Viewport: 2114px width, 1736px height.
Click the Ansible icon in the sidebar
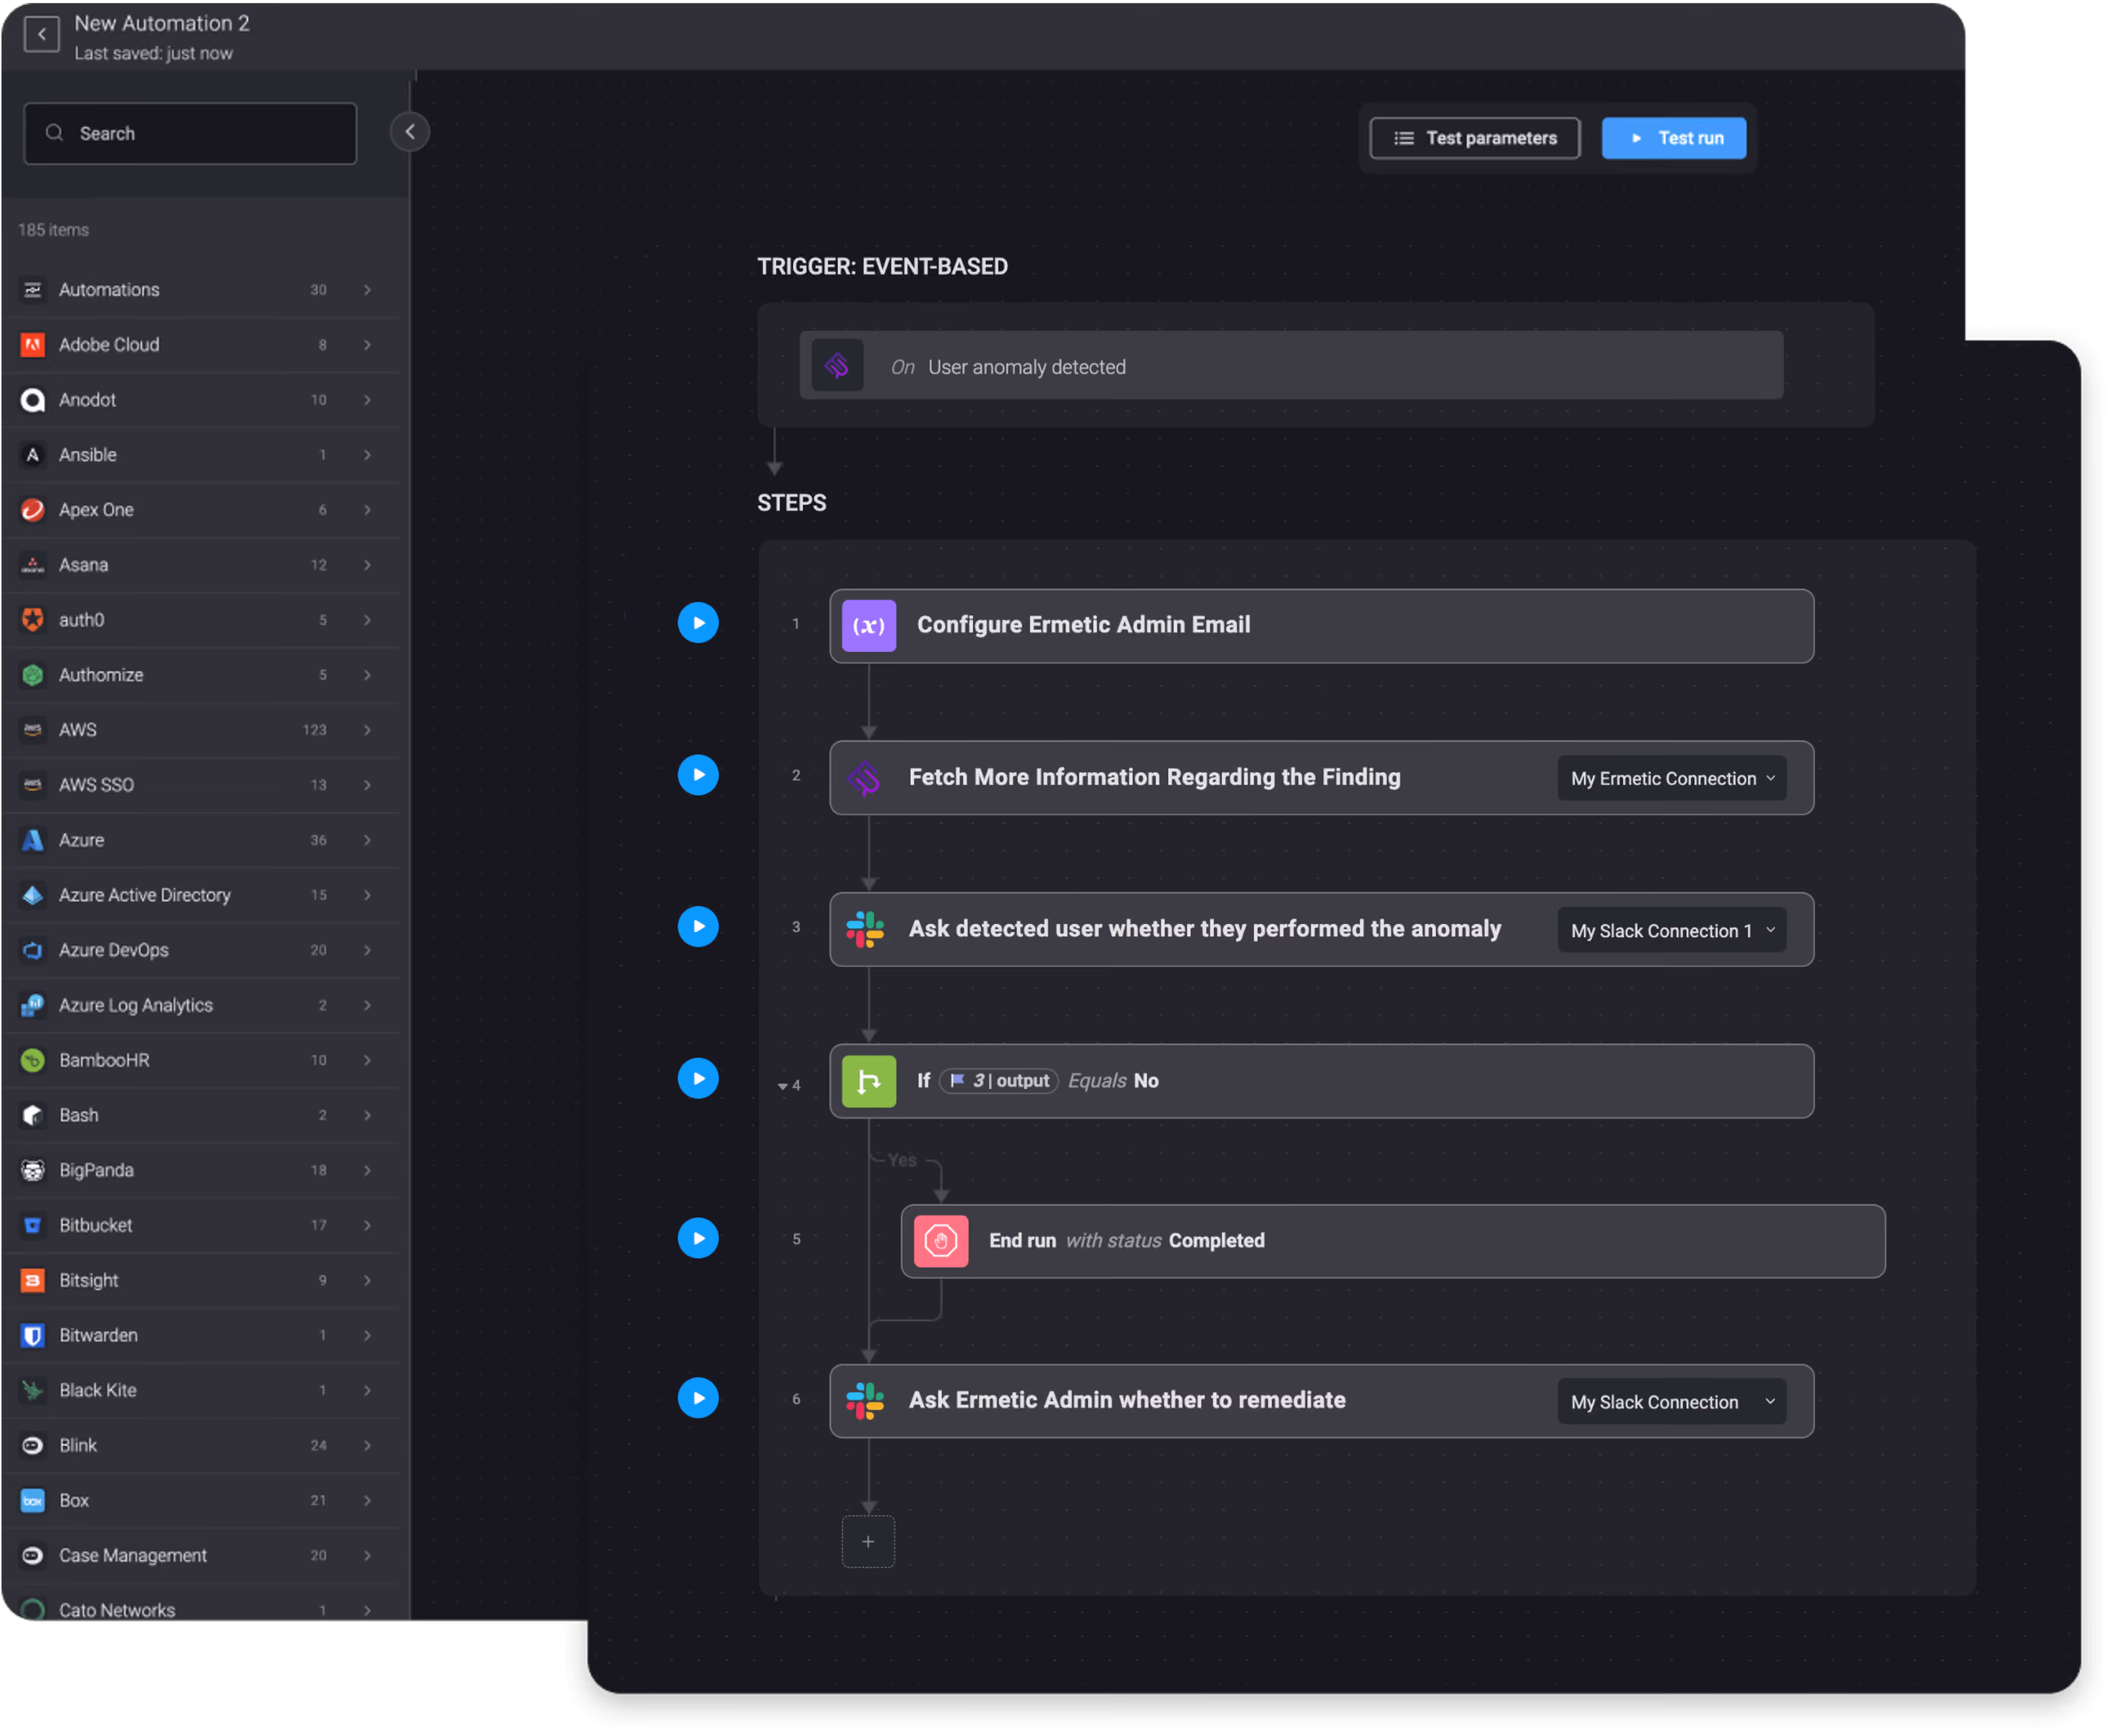33,455
